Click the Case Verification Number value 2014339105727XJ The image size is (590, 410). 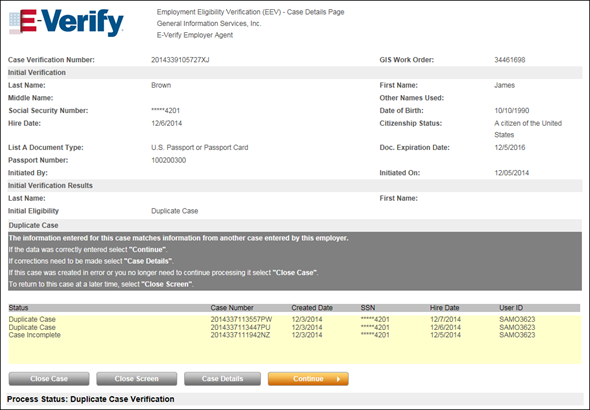tap(180, 60)
